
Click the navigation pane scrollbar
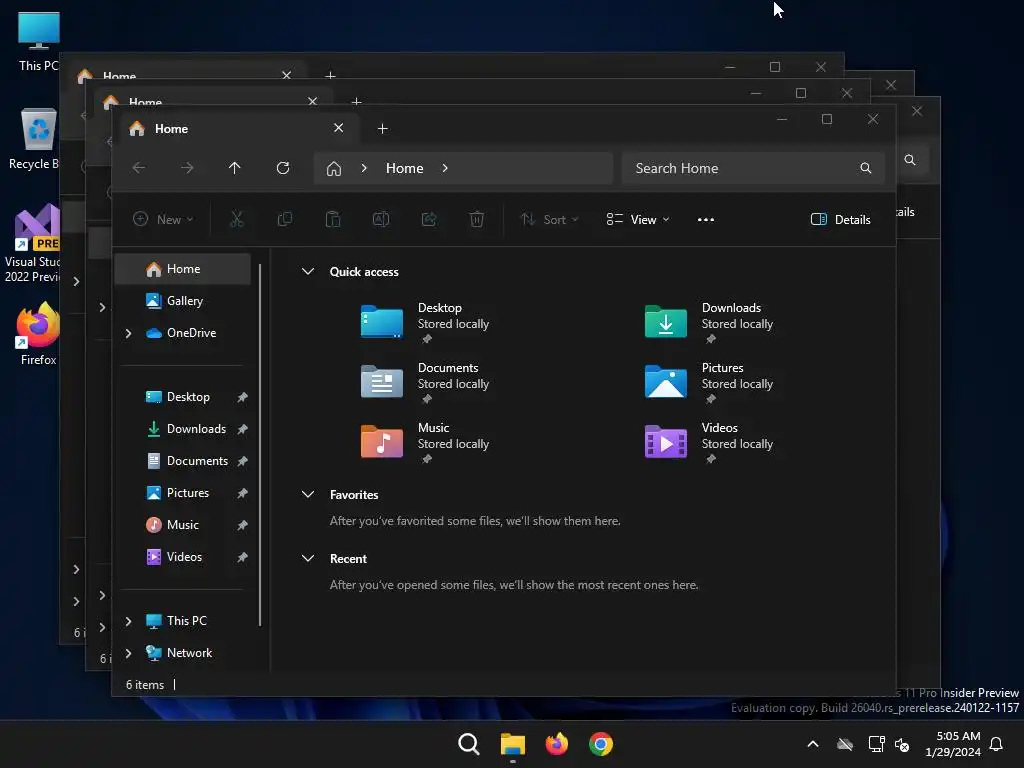point(260,444)
